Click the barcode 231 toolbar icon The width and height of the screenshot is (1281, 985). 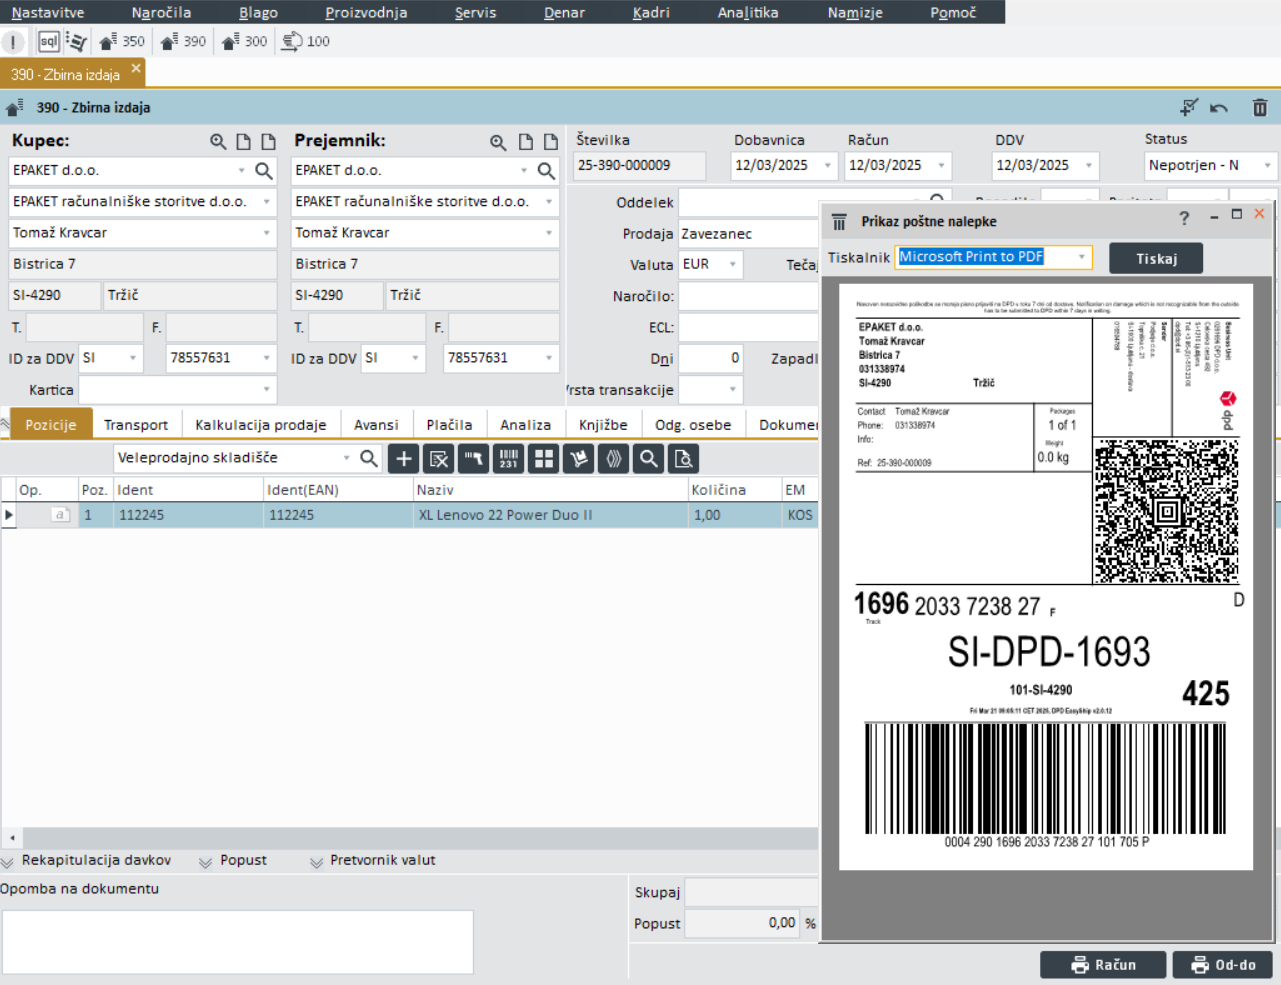coord(508,459)
